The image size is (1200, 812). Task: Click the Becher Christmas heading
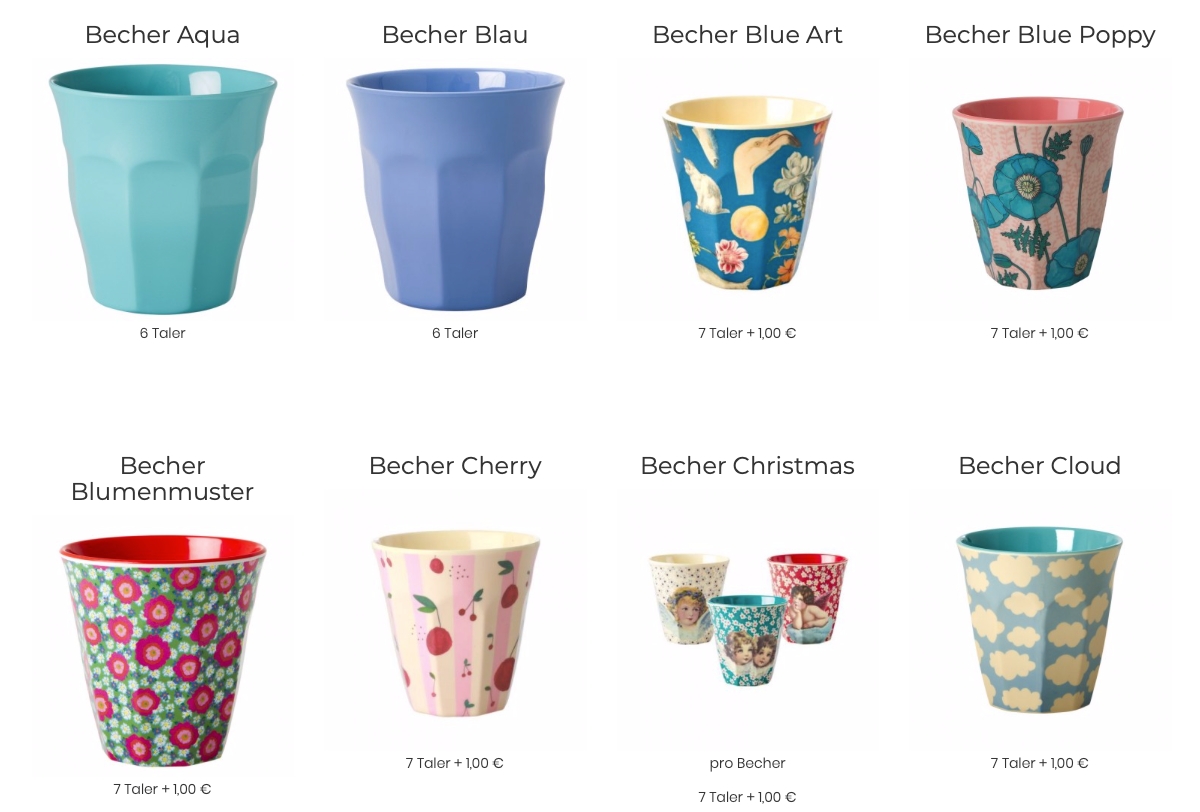(x=747, y=466)
